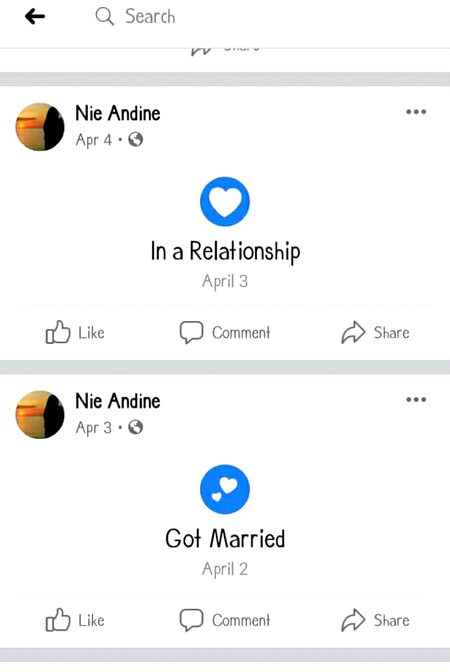Open the In a Relationship life event title
Screen dimensions: 450x672
pos(225,251)
